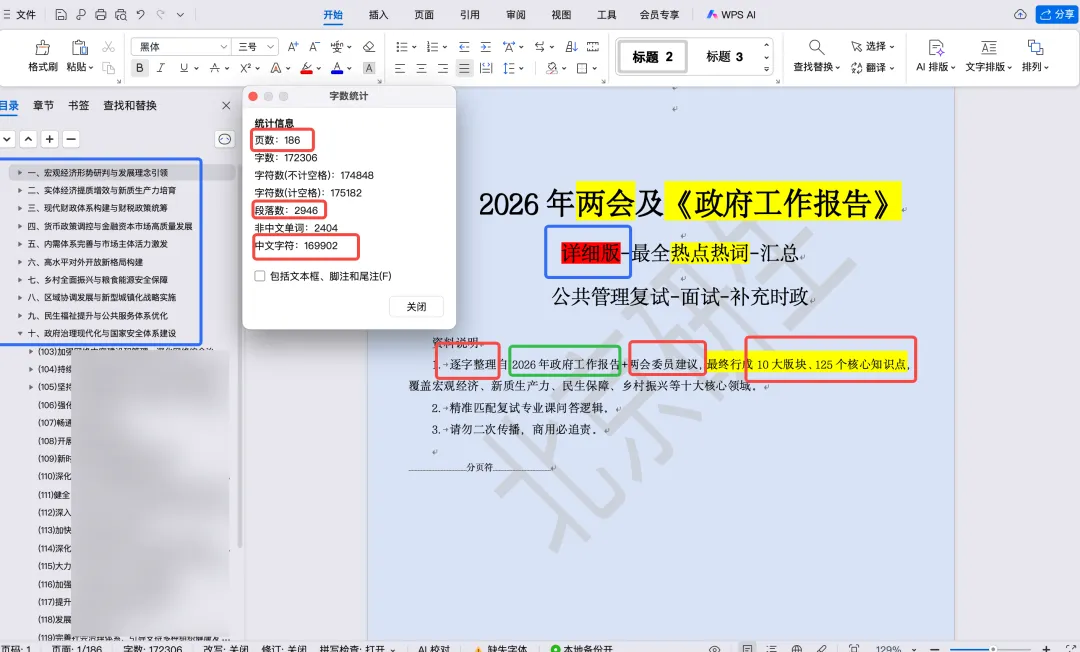
Task: Close the navigation pane with the X
Action: coord(226,105)
